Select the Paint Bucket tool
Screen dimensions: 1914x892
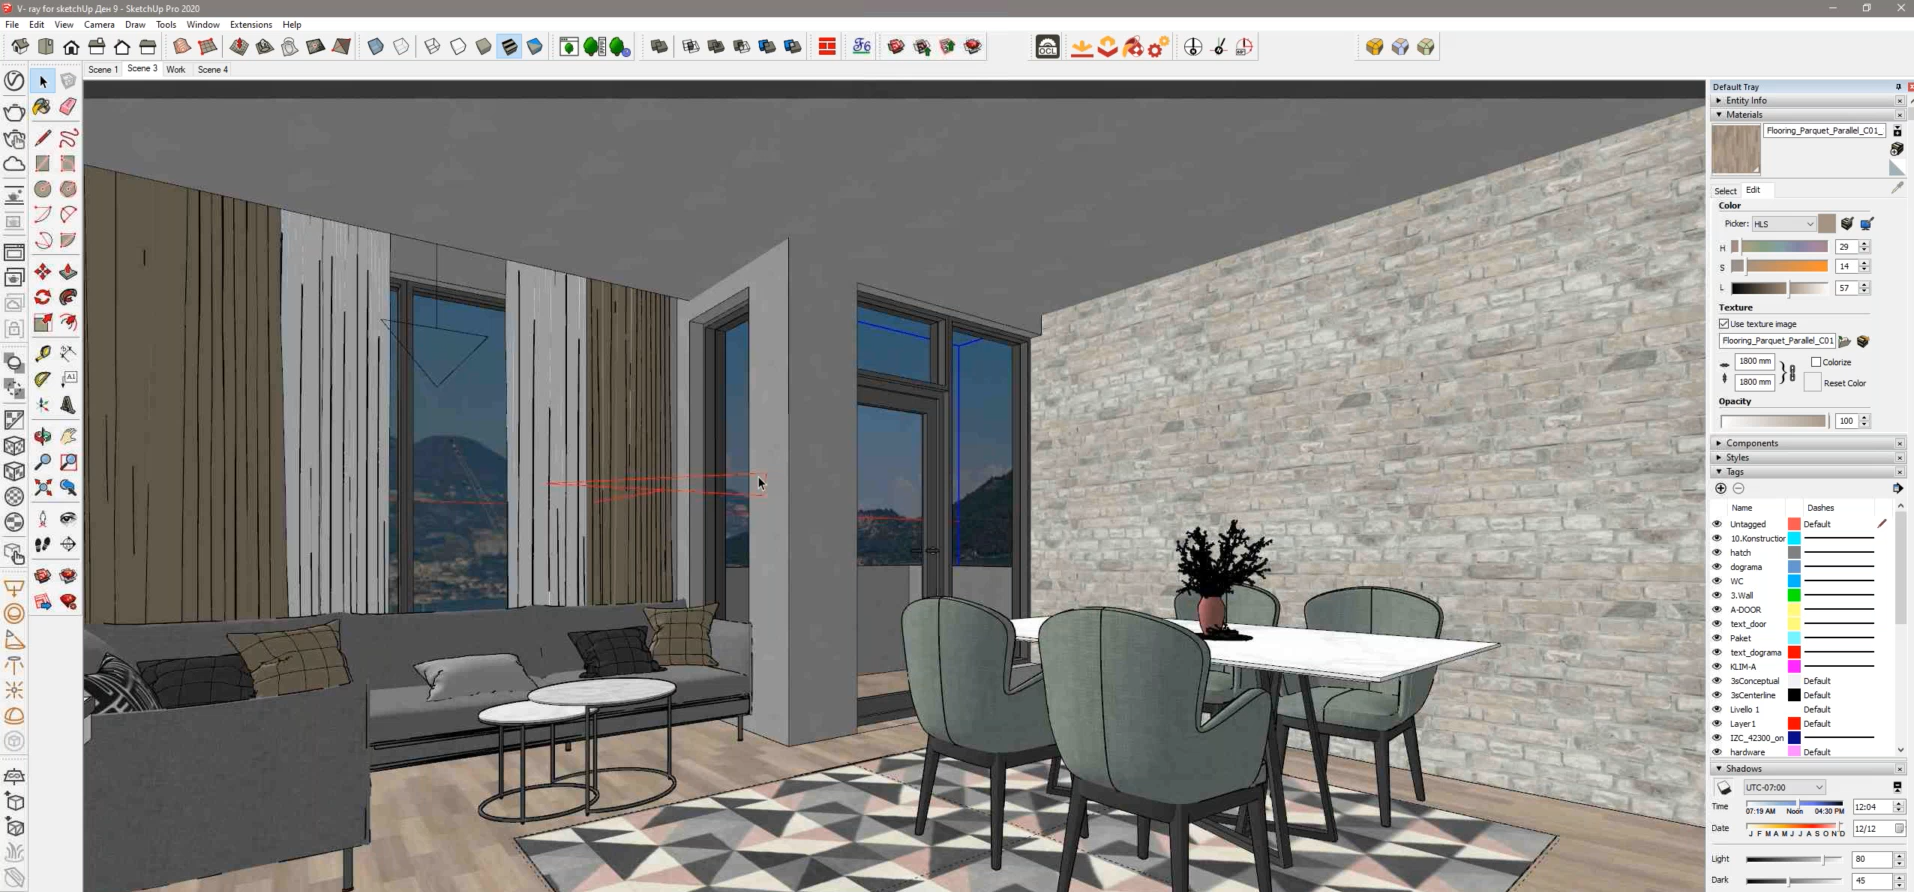[42, 107]
